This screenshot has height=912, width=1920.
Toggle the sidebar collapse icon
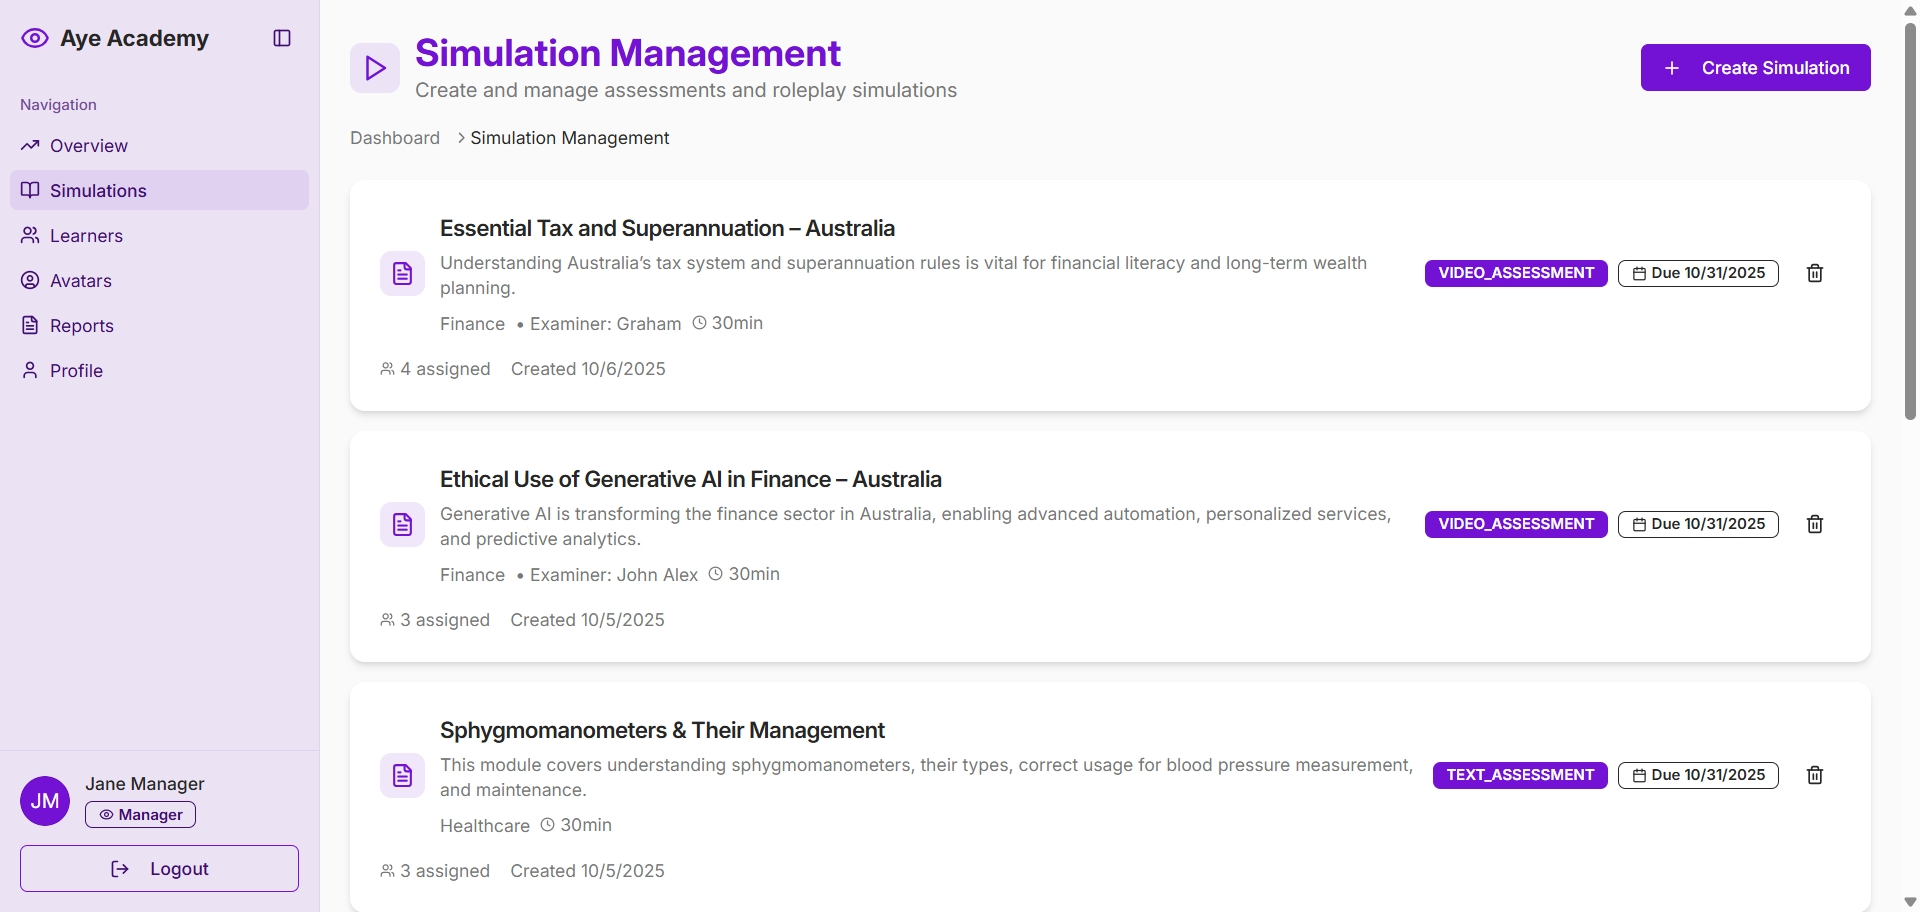tap(282, 38)
